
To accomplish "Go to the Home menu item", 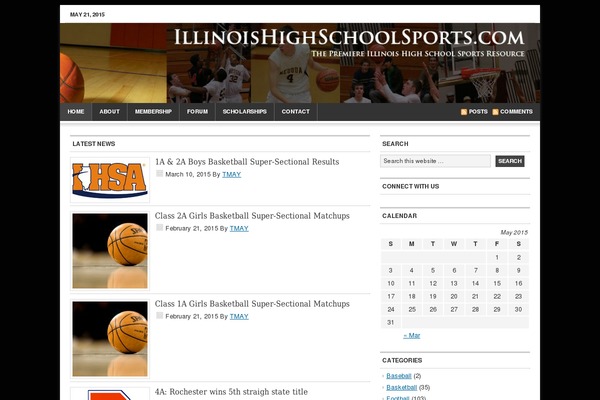I will (x=76, y=112).
